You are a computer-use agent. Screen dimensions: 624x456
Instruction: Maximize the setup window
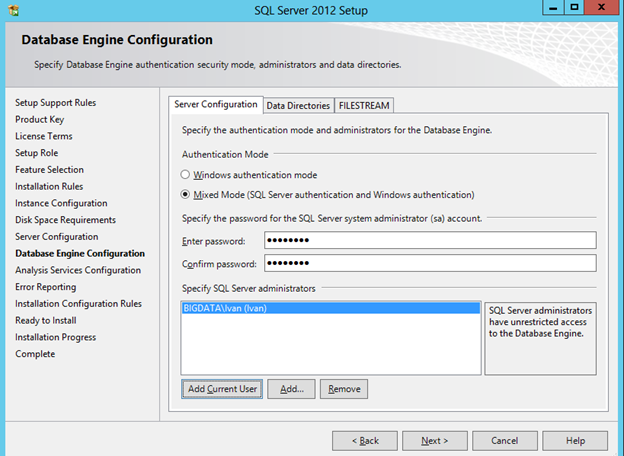574,8
